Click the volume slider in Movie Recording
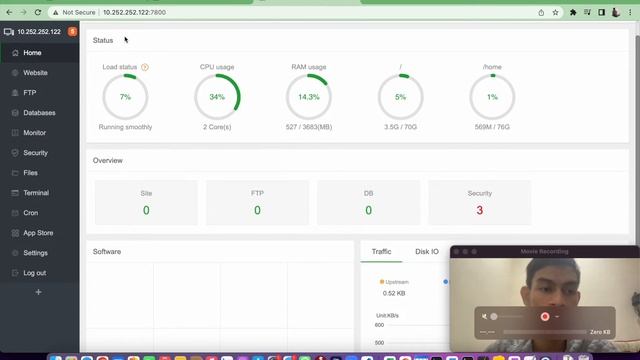Viewport: 640px width, 360px height. click(508, 316)
